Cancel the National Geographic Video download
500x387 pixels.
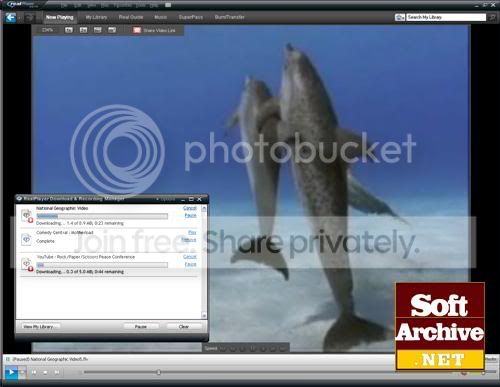[x=190, y=208]
